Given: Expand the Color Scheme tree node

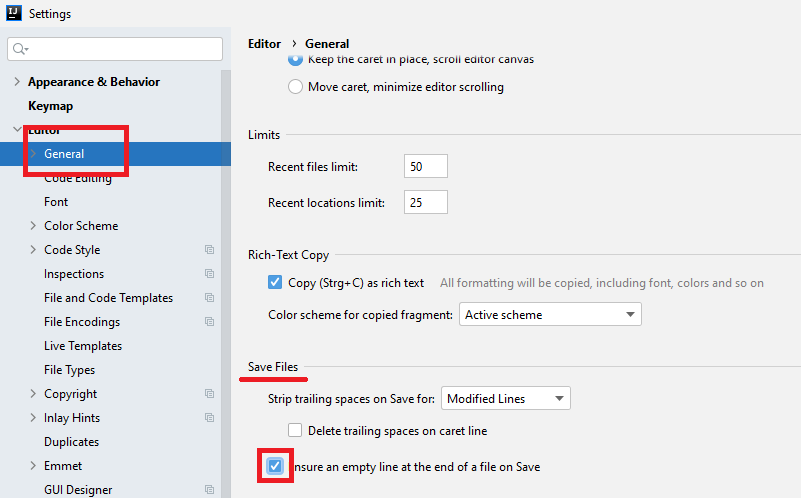Looking at the screenshot, I should [34, 226].
